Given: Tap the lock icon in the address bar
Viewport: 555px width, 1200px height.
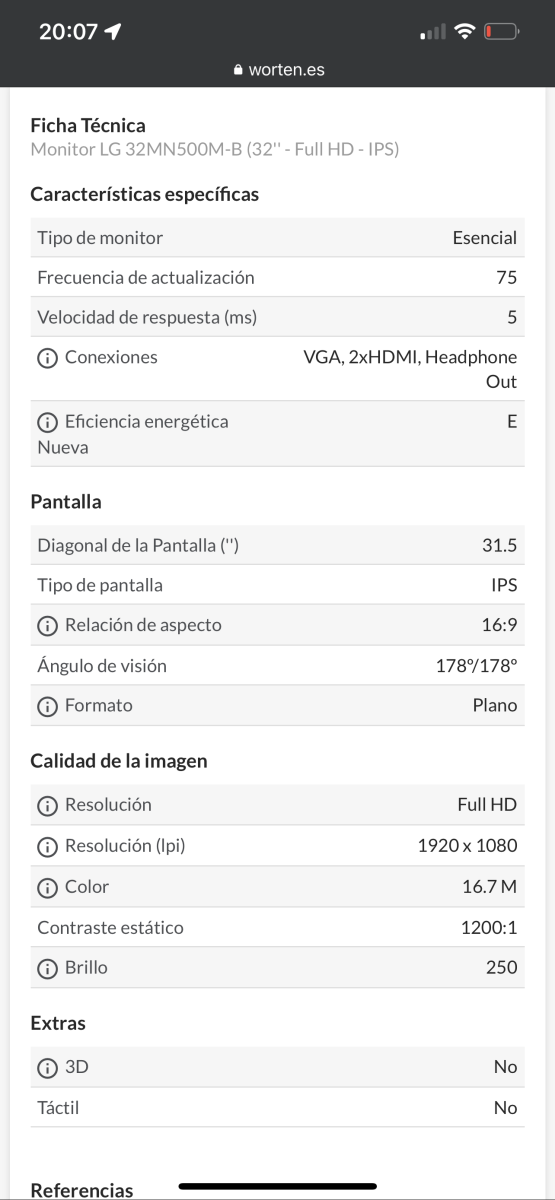Looking at the screenshot, I should click(238, 70).
